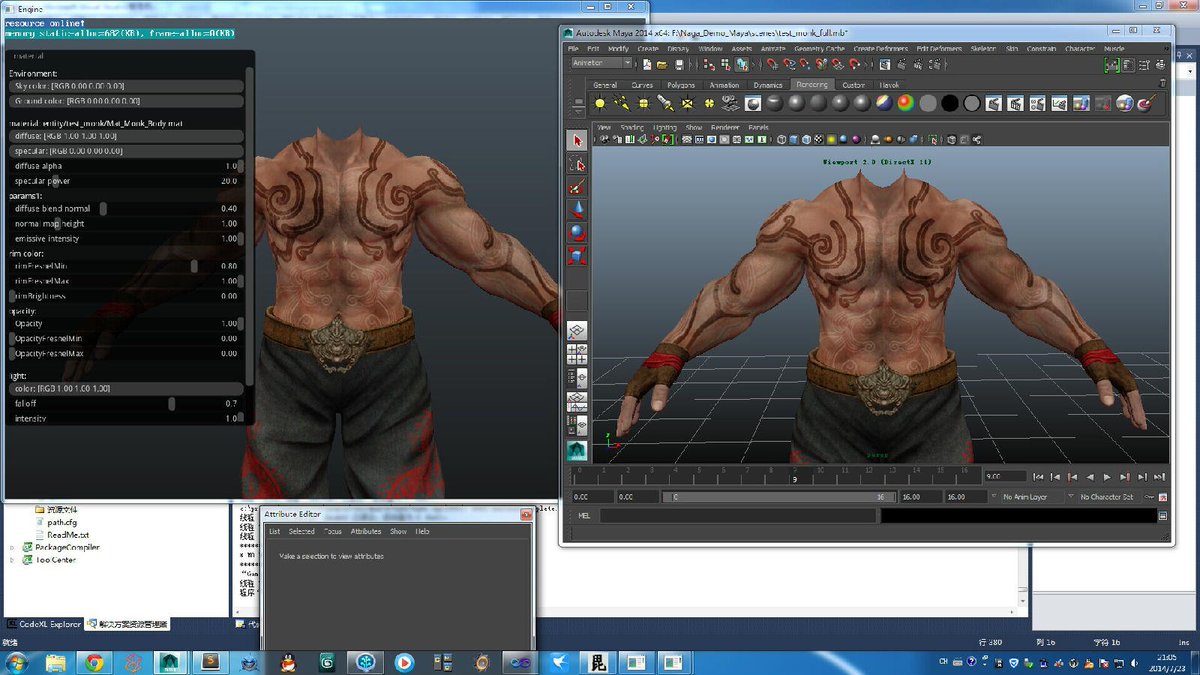
Task: Open the Create Deformers menu
Action: click(x=879, y=48)
